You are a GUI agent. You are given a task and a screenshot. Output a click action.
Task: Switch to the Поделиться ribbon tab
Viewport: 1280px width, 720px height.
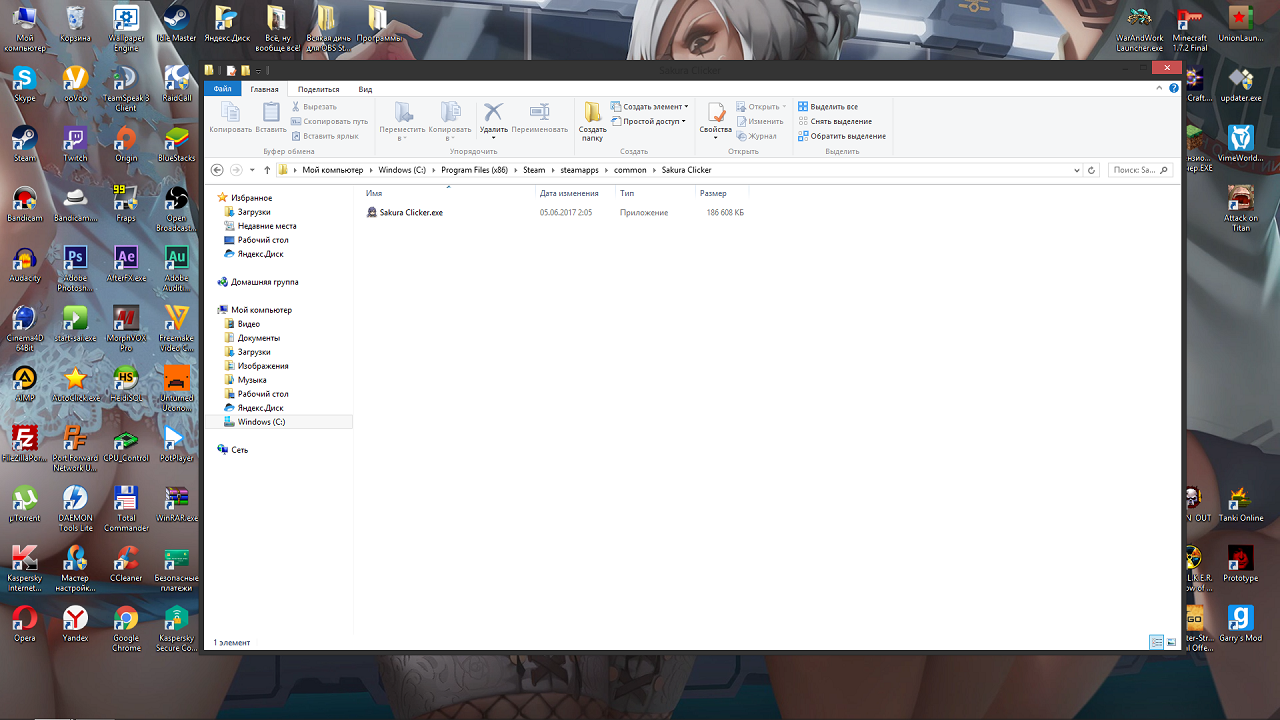point(318,89)
